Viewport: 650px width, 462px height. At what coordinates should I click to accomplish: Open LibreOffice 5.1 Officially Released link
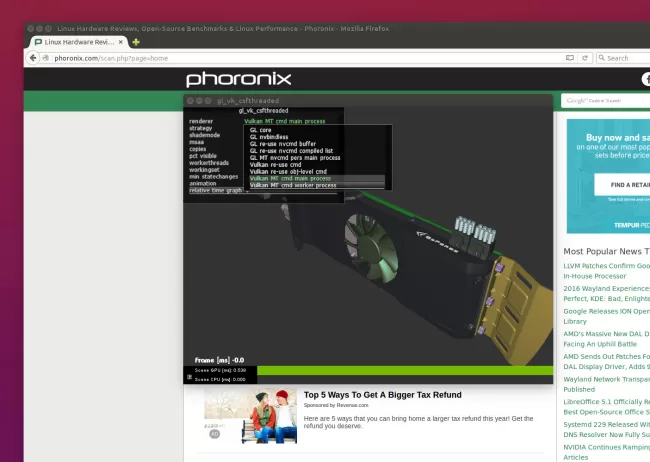[606, 407]
